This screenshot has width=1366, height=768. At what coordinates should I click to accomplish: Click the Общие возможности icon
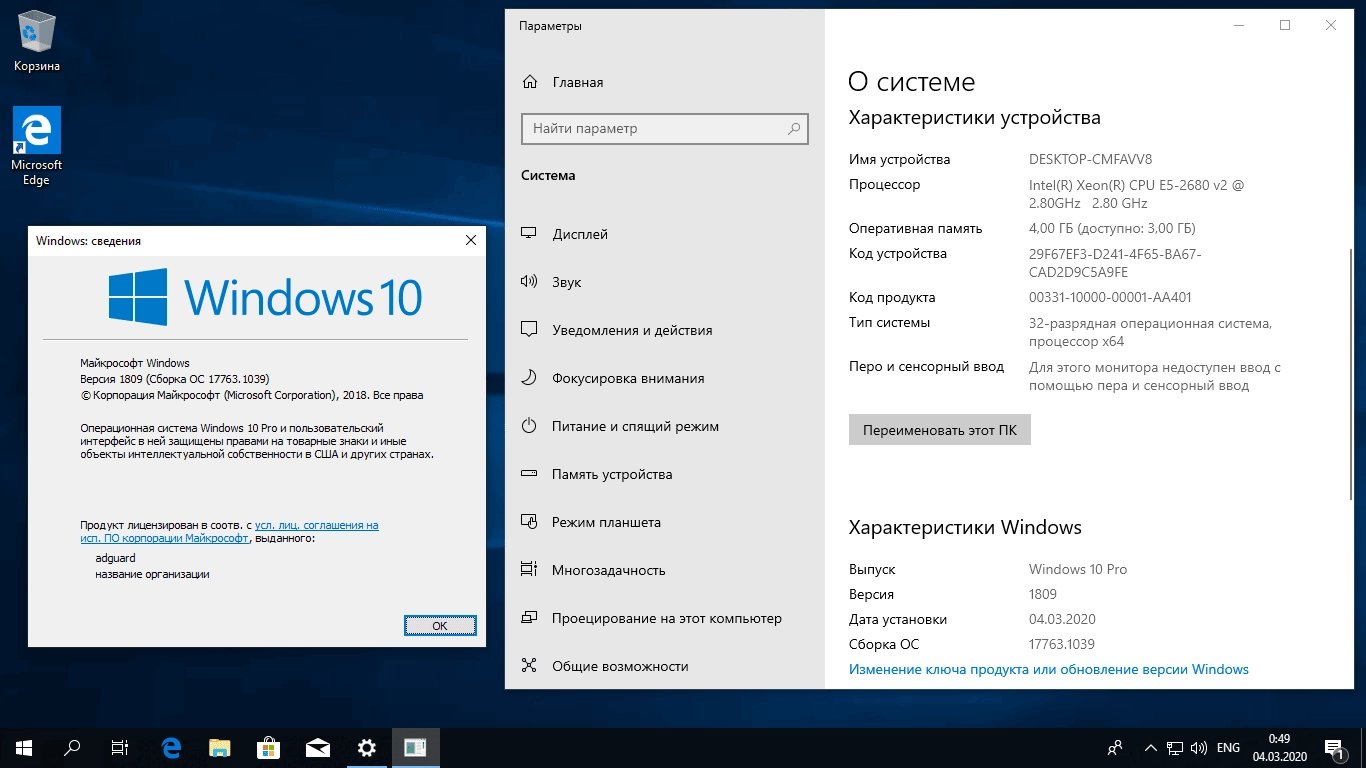(530, 666)
